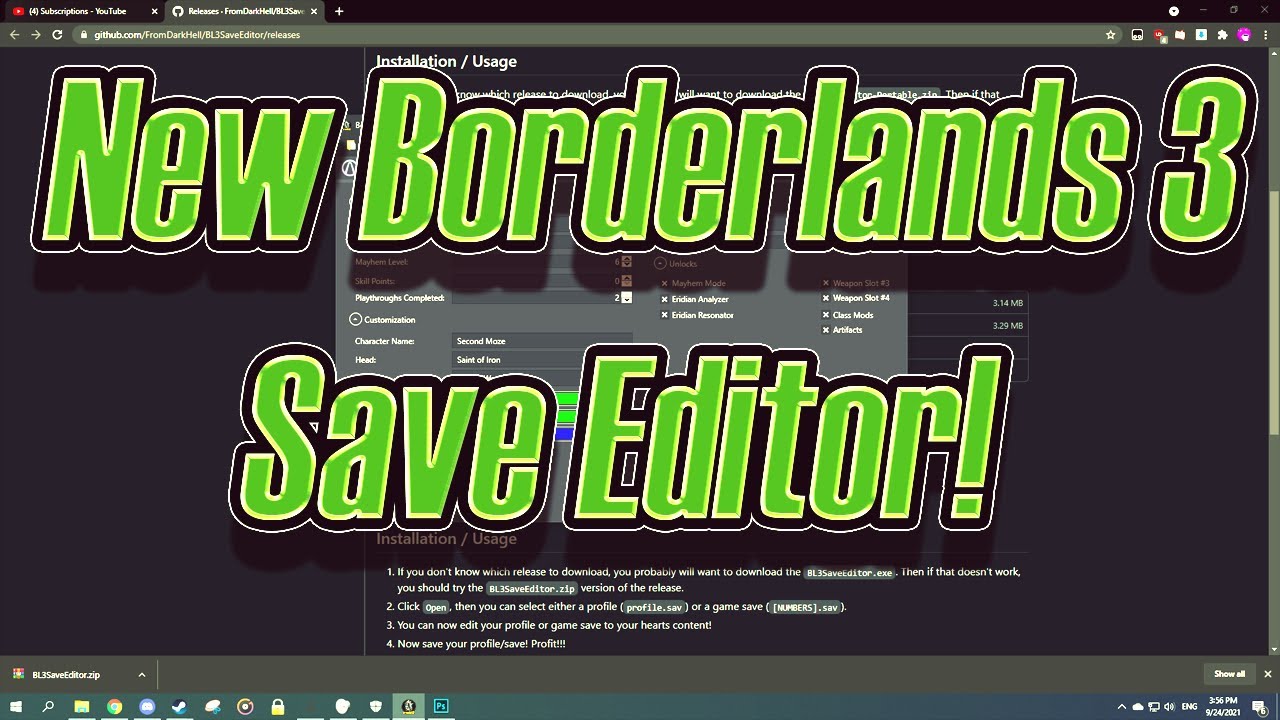1280x720 pixels.
Task: Collapse the Unlocks section
Action: click(660, 263)
